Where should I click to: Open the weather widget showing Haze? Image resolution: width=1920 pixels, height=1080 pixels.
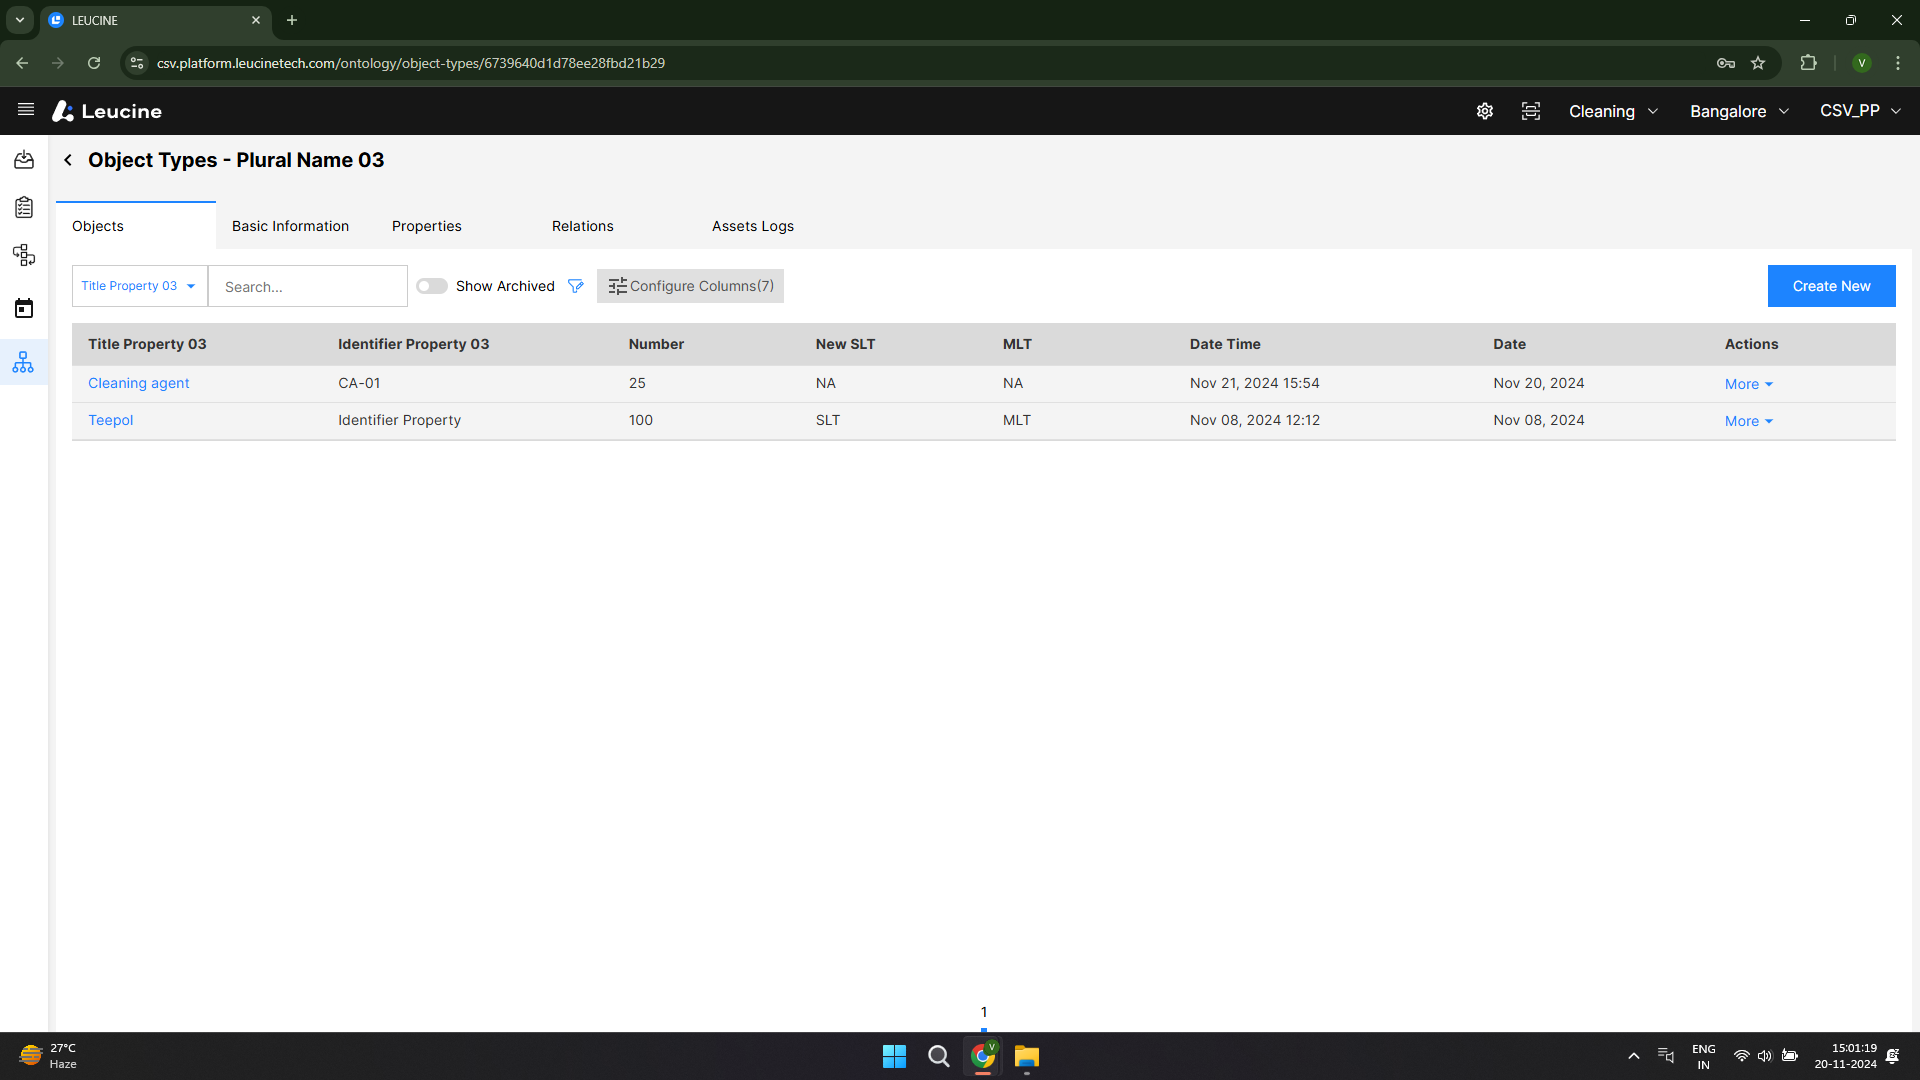pyautogui.click(x=48, y=1056)
